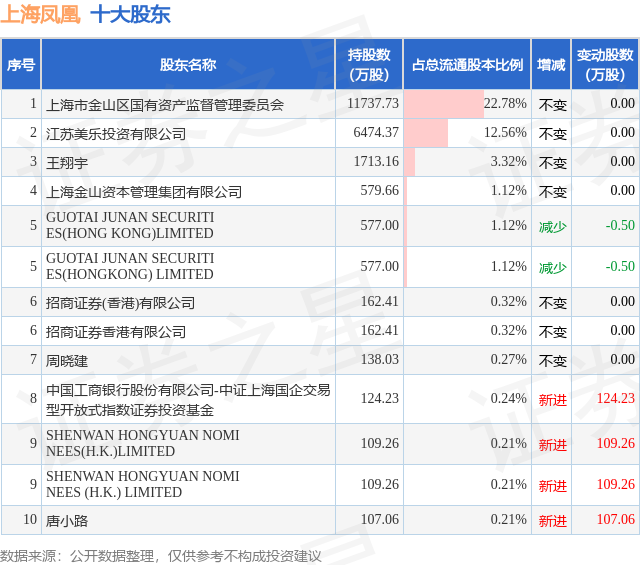Click the 138.03 holding value
The width and height of the screenshot is (640, 565).
click(x=379, y=359)
